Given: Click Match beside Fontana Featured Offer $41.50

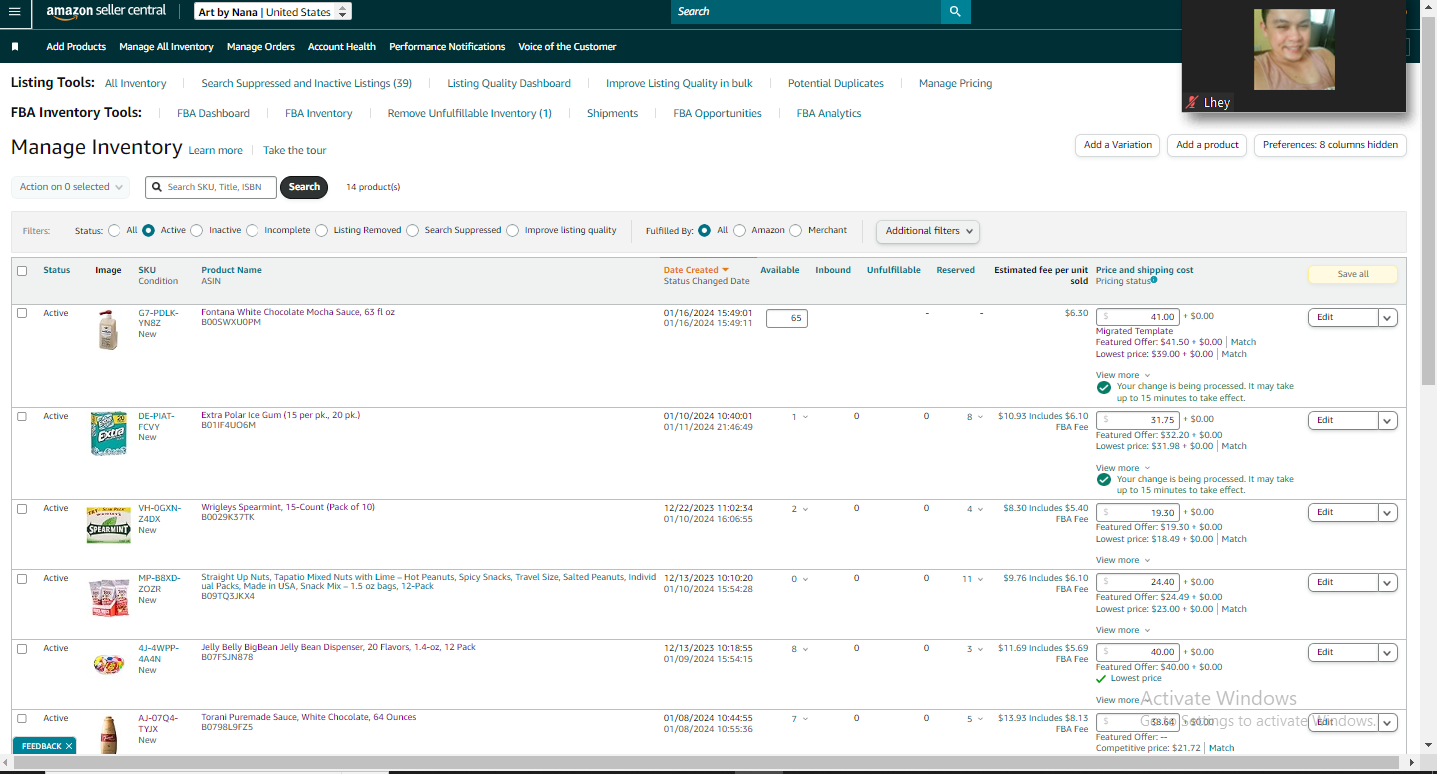Looking at the screenshot, I should click(1243, 342).
